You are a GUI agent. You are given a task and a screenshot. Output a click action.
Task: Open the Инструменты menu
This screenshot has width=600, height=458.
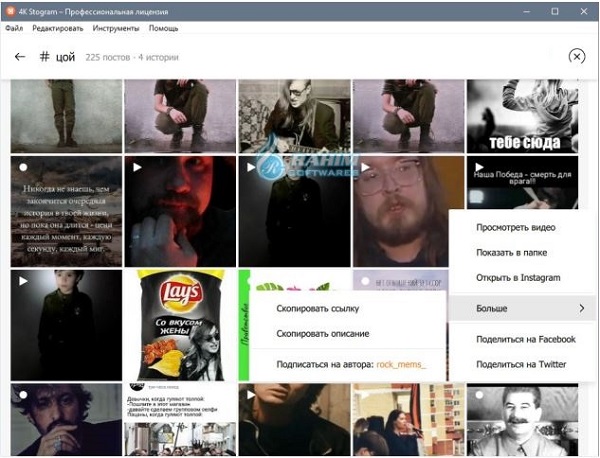click(116, 28)
